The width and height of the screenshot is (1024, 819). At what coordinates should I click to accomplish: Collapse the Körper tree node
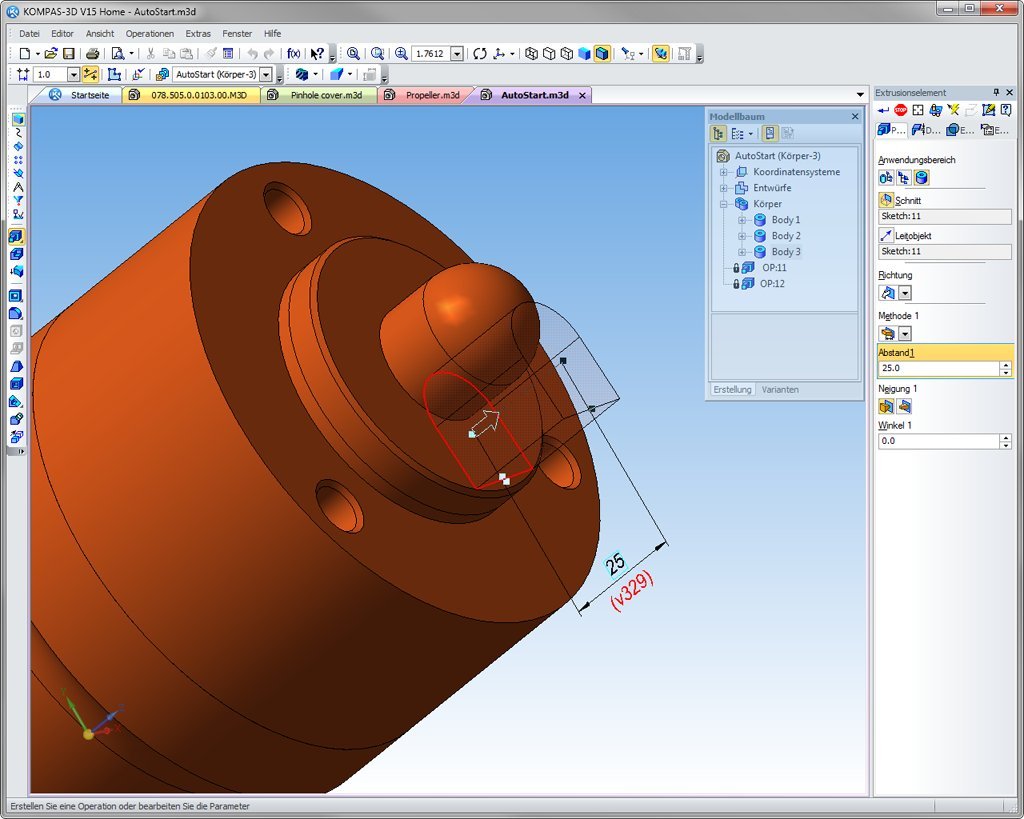click(724, 204)
